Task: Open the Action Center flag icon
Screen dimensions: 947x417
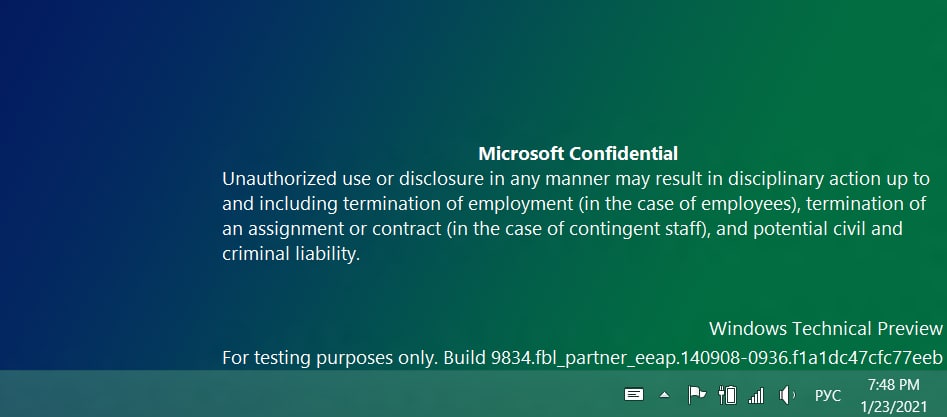Action: [x=697, y=395]
